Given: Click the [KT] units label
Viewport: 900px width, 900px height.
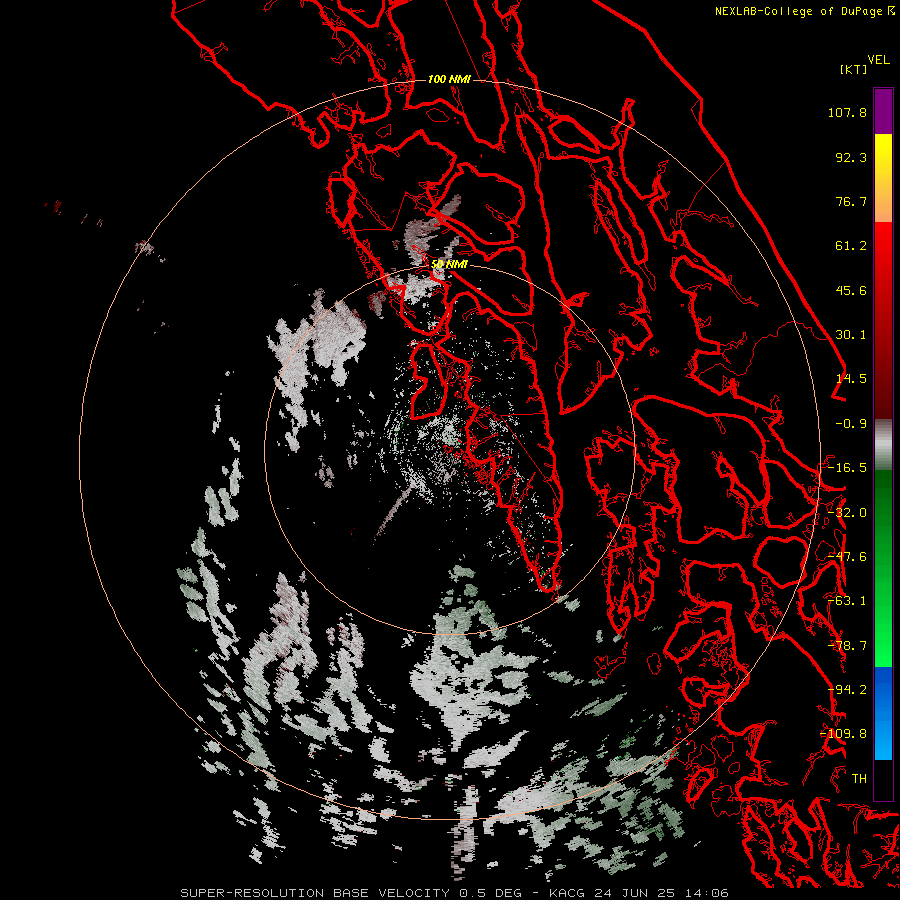Looking at the screenshot, I should 854,69.
